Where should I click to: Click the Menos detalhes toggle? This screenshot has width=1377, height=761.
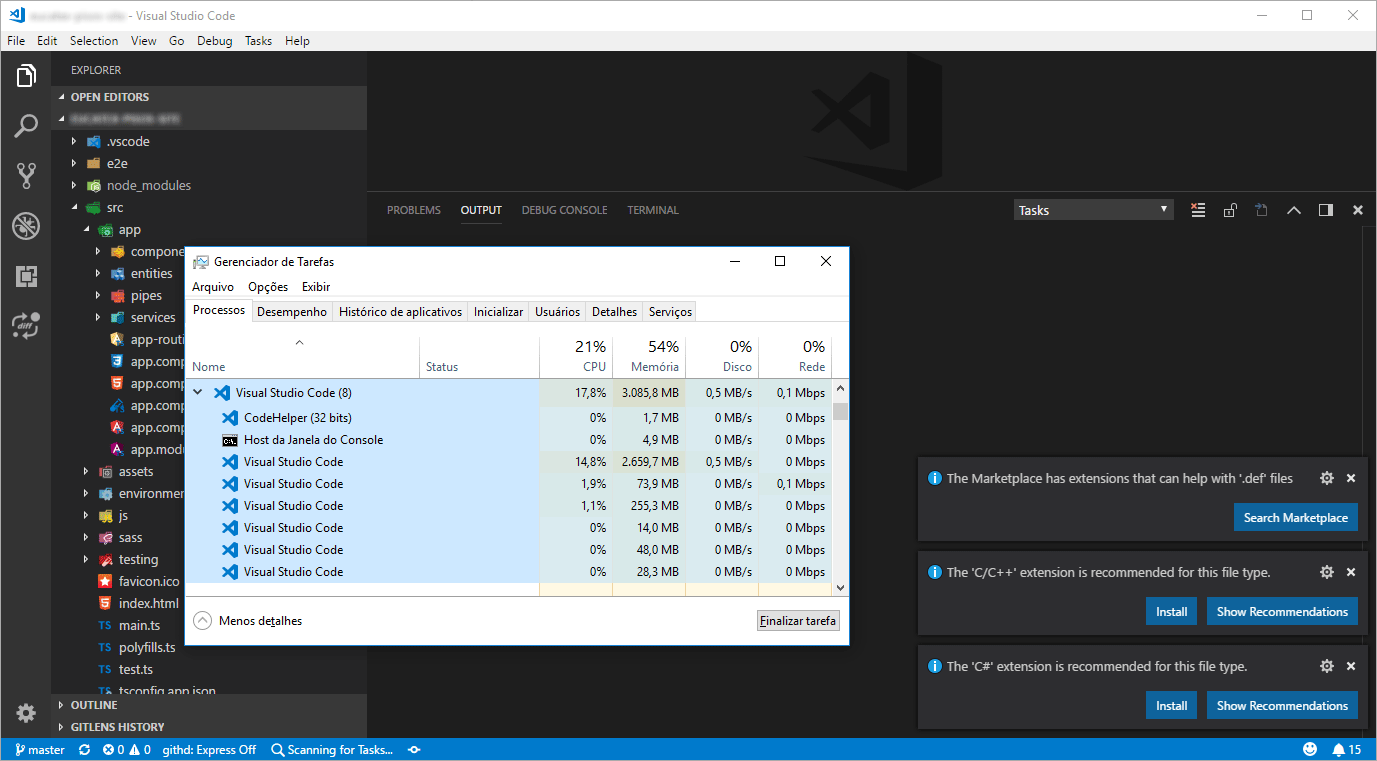tap(248, 621)
